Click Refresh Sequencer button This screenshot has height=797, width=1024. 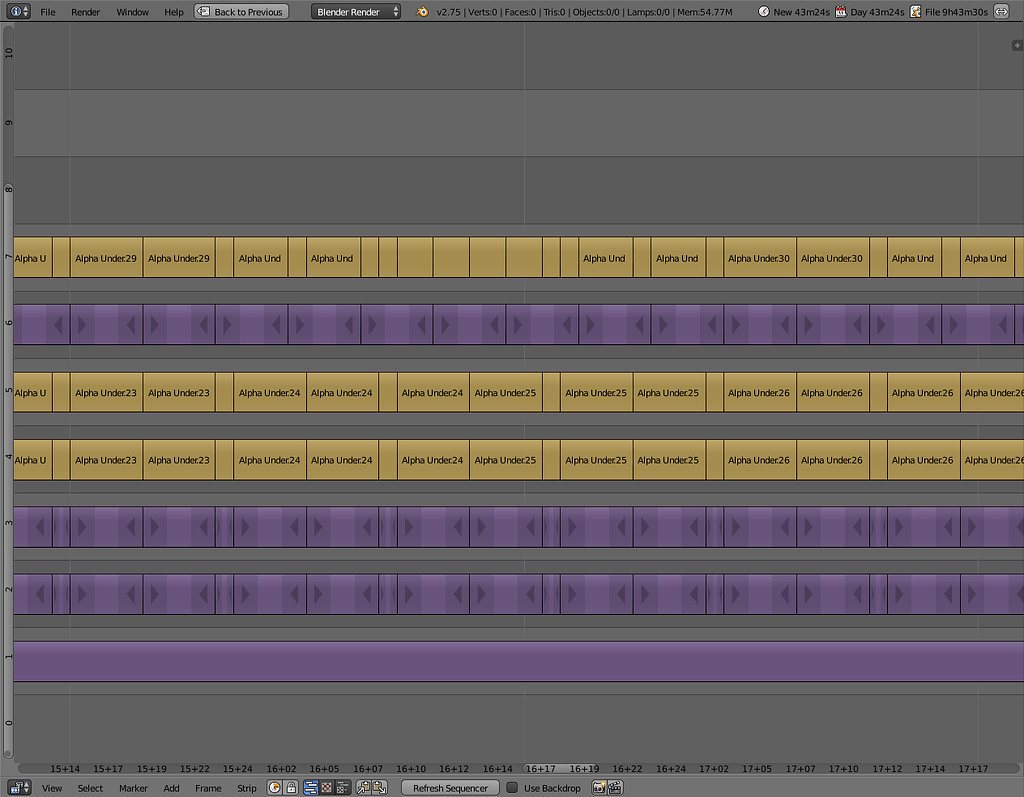tap(450, 788)
